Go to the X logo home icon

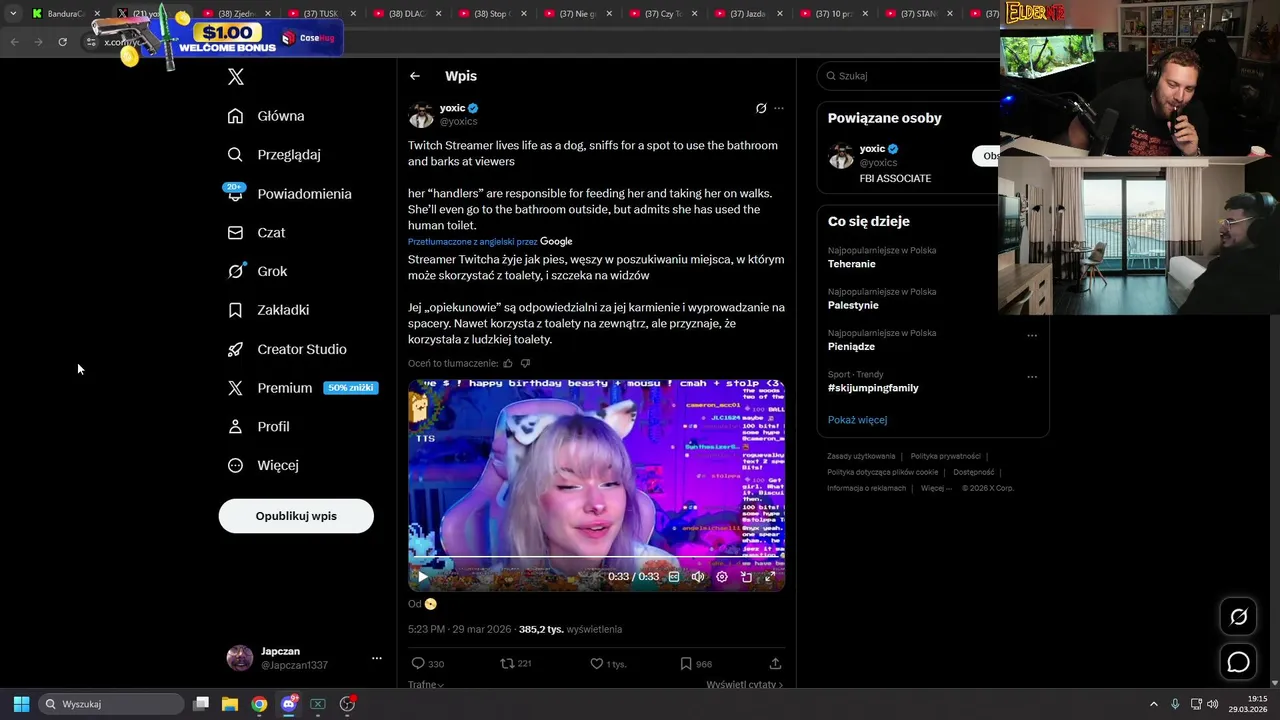click(x=236, y=77)
